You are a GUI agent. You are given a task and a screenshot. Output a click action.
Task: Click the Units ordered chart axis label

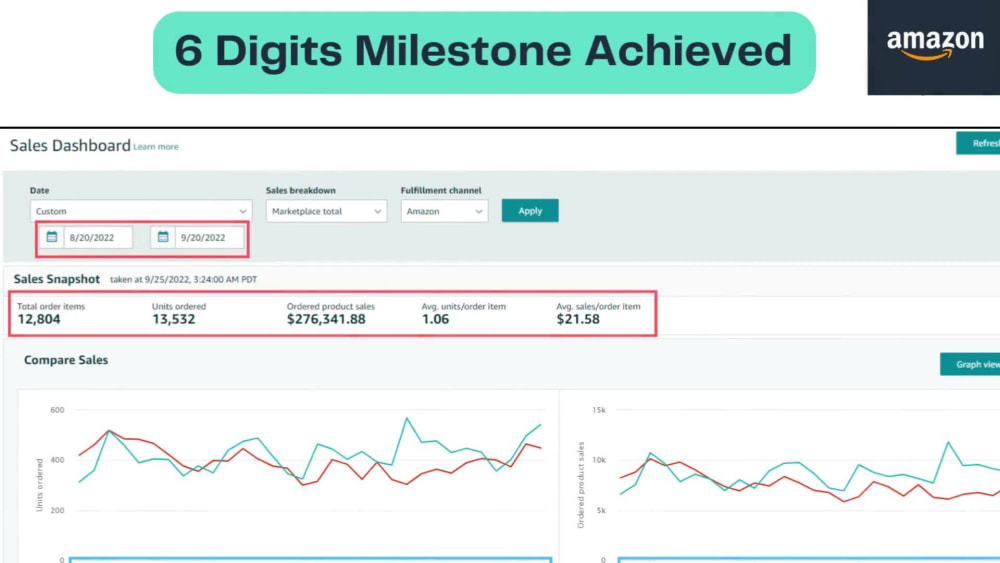[40, 485]
